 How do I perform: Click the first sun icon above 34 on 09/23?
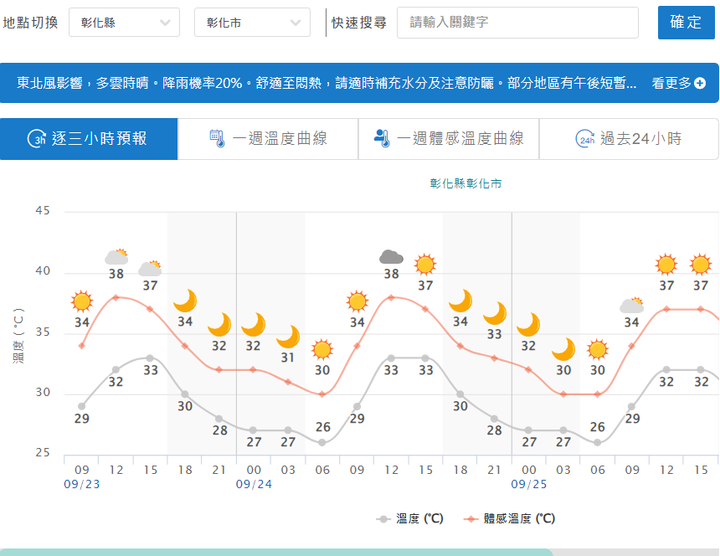82,301
